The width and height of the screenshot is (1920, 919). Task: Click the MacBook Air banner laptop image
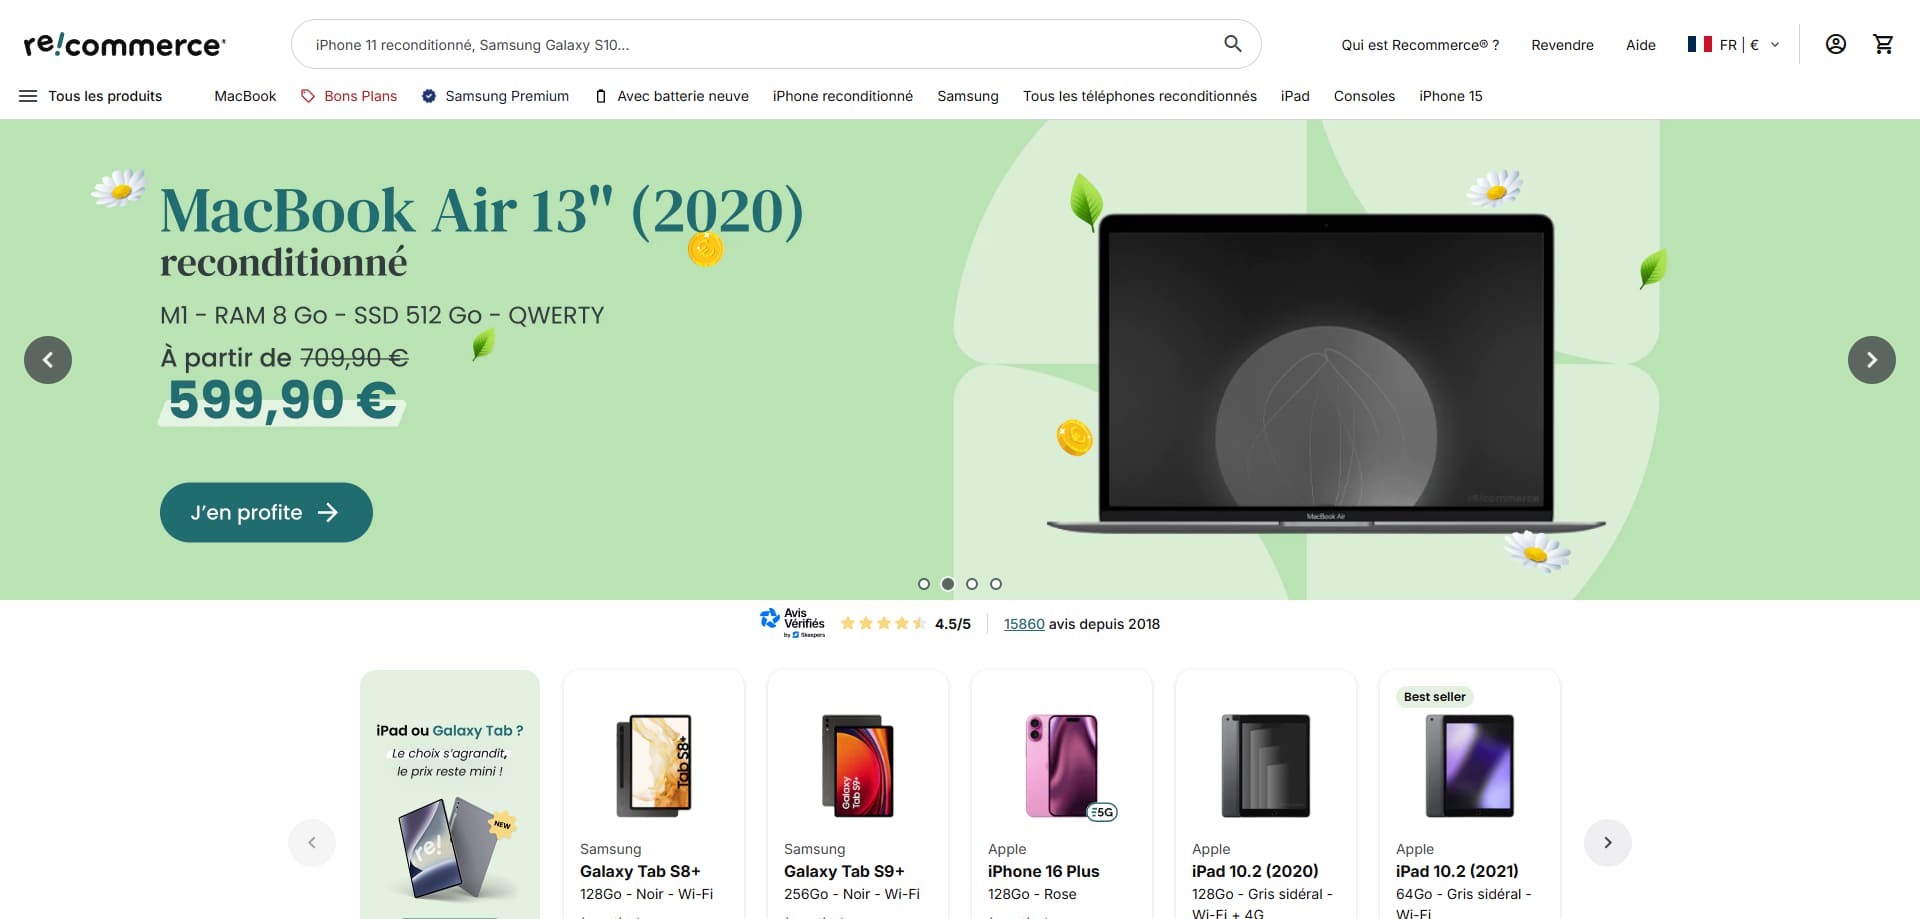pos(1326,372)
